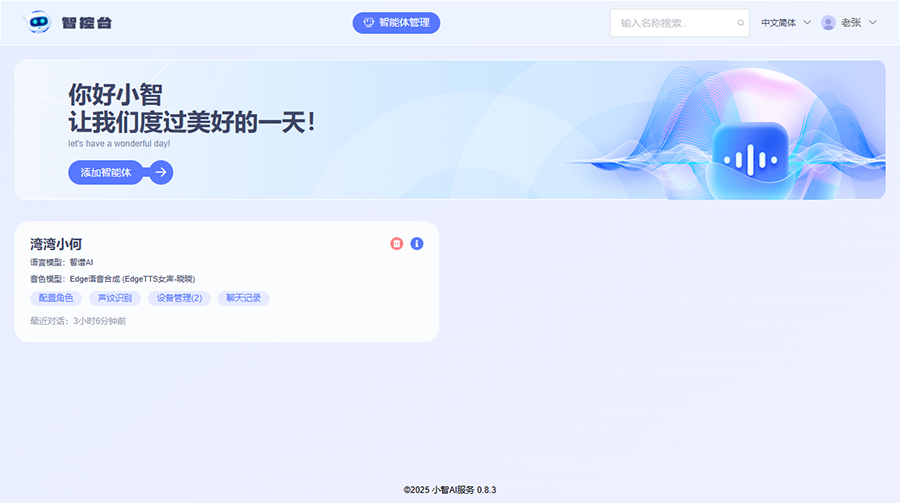Click the 添加智能体 button
This screenshot has width=900, height=503.
pos(106,173)
